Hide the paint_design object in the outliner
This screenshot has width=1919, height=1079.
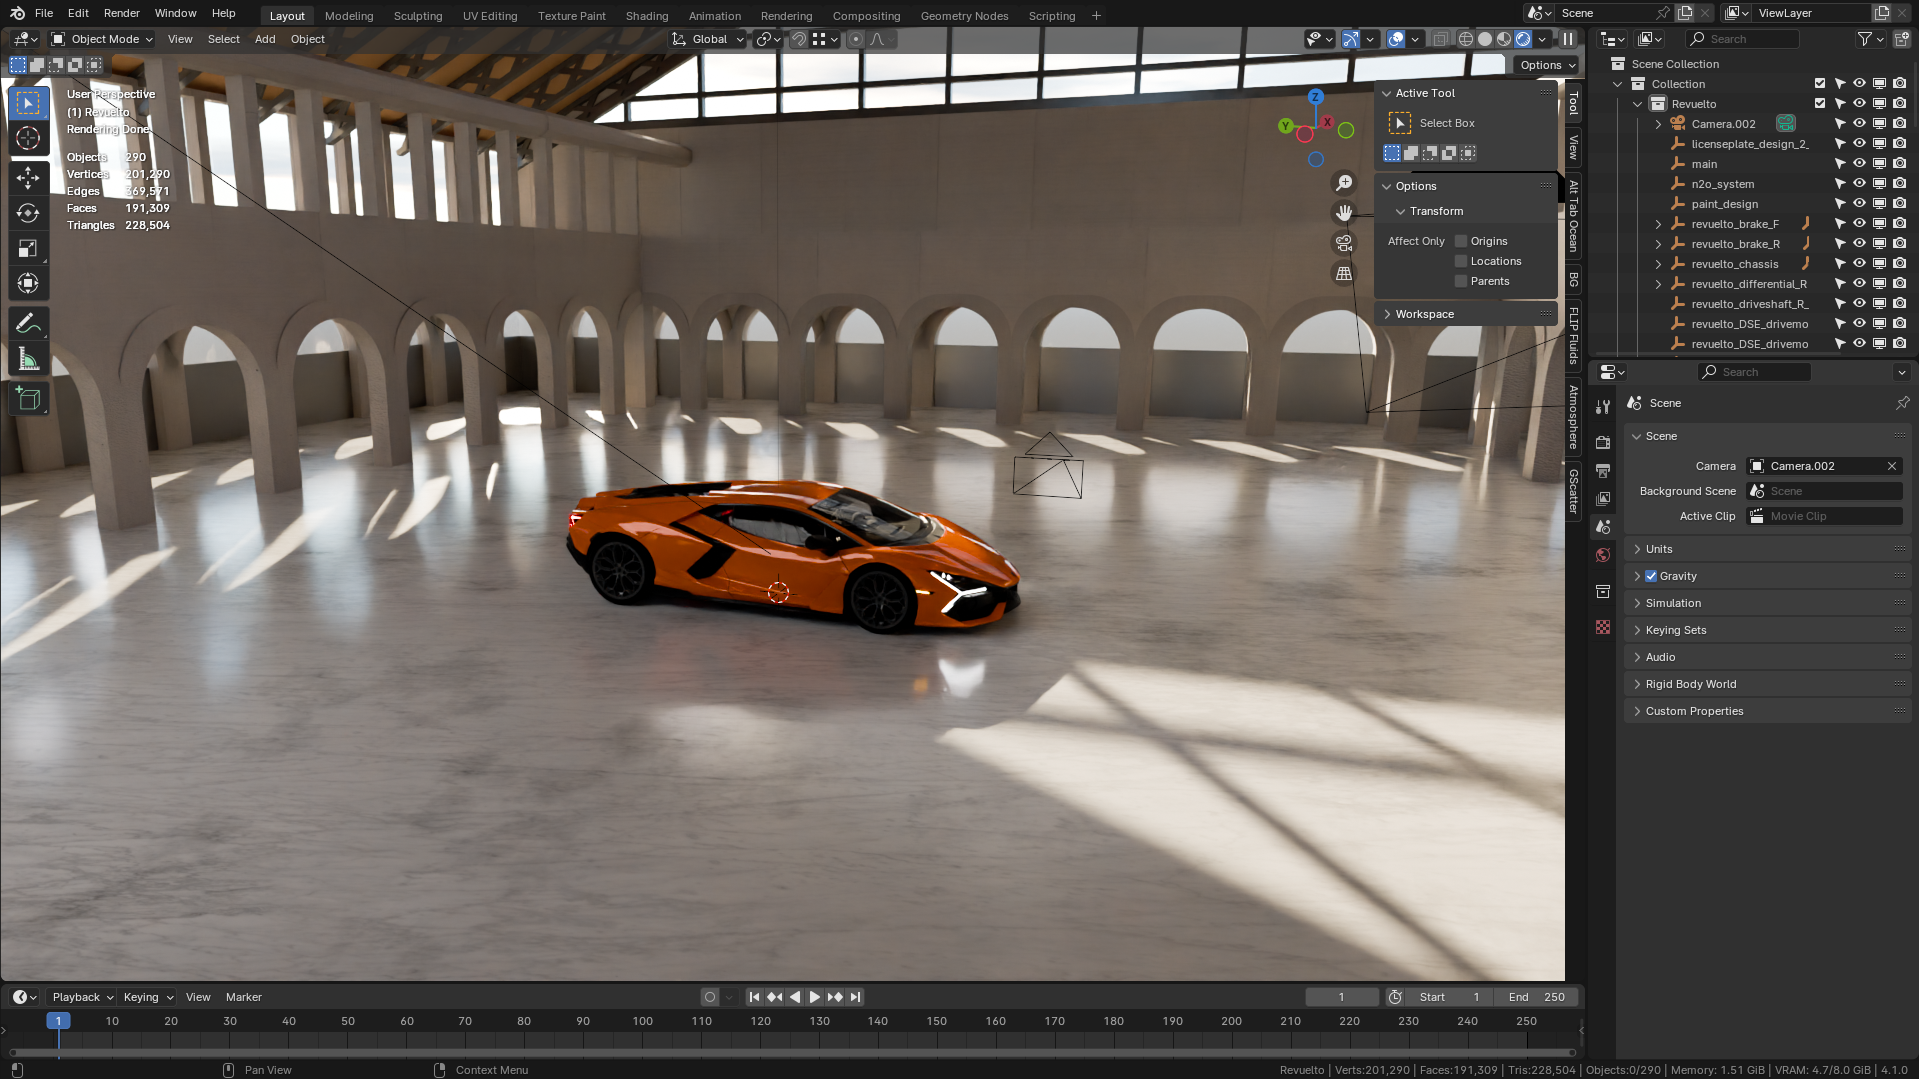(1860, 203)
